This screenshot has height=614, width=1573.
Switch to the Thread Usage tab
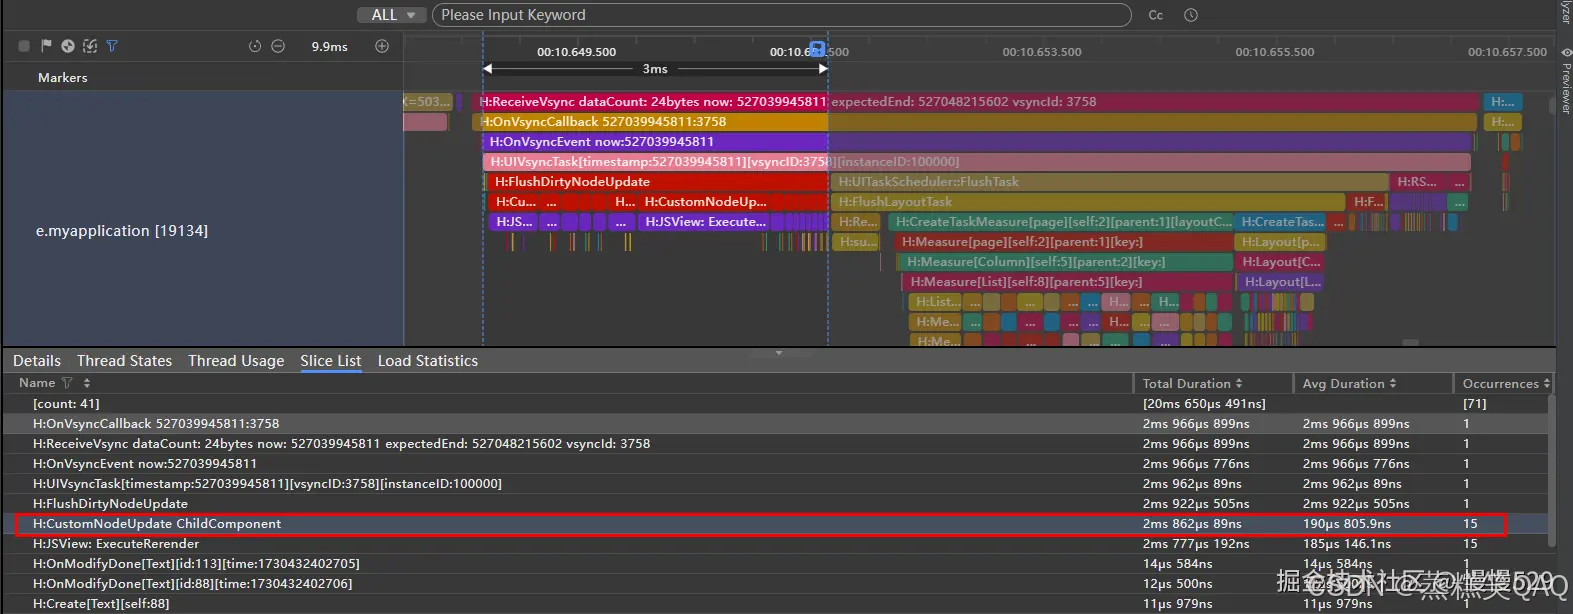(236, 361)
